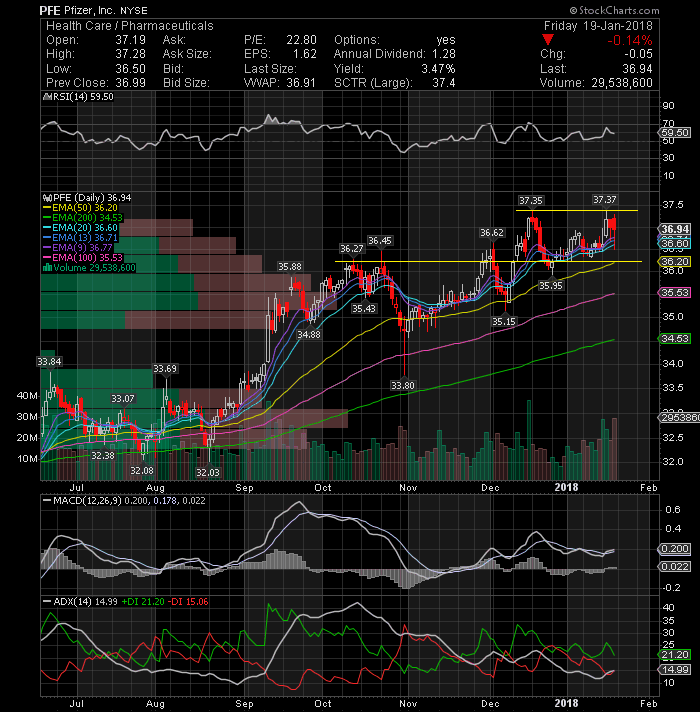700x712 pixels.
Task: Click the 33.84 price annotation
Action: click(49, 361)
